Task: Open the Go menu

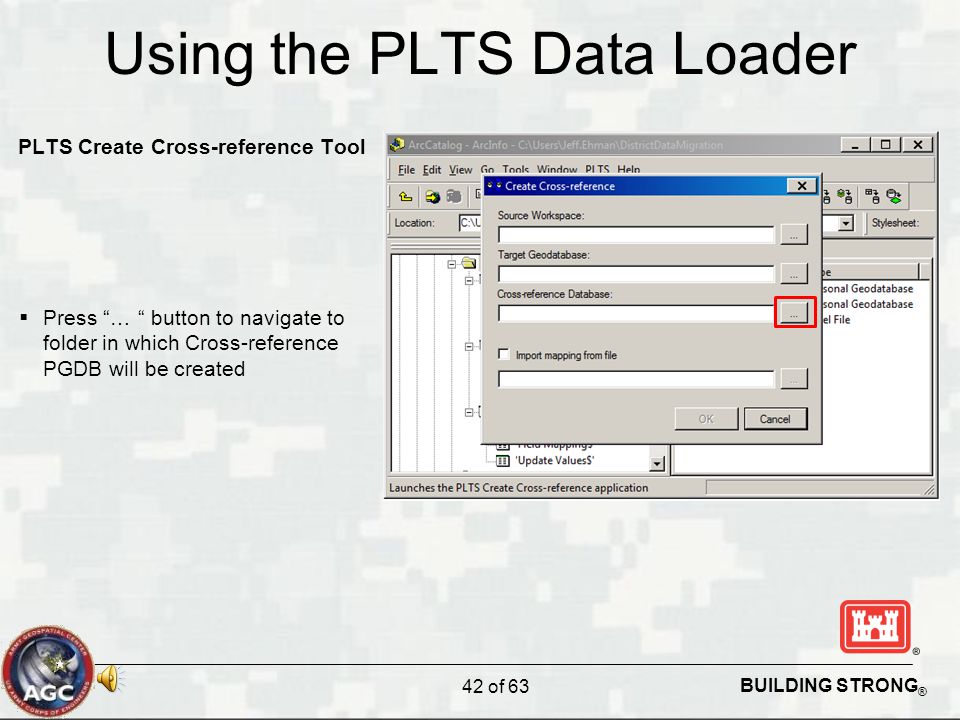Action: tap(487, 170)
